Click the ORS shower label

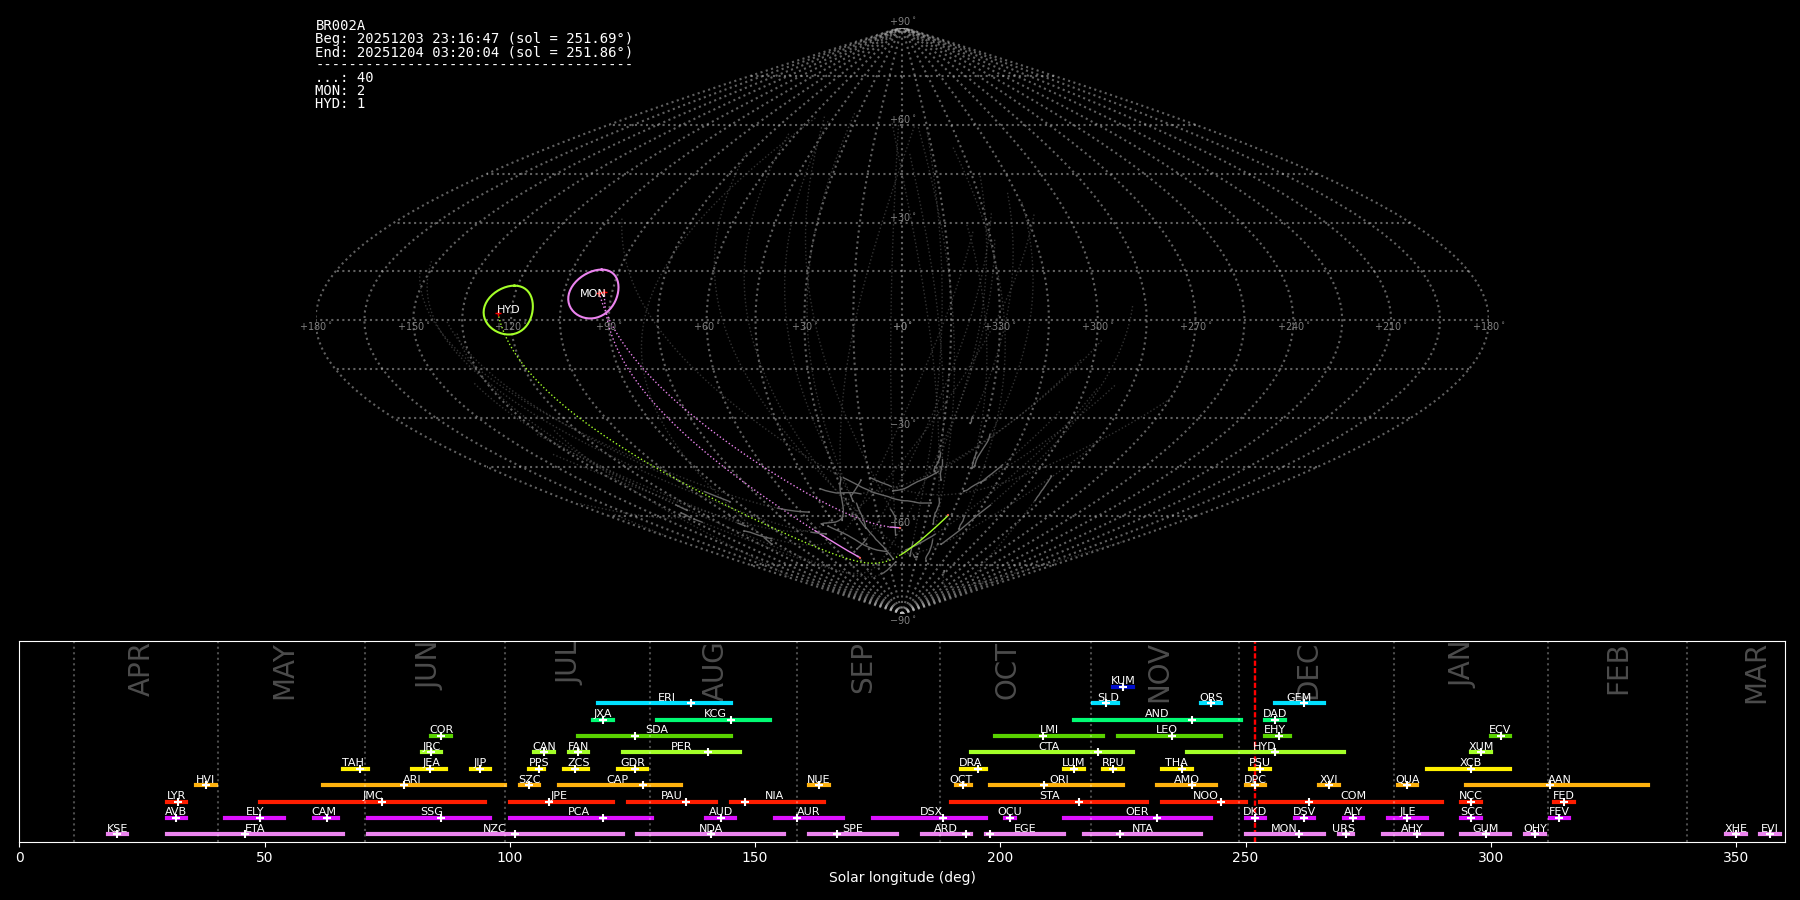pos(1211,698)
